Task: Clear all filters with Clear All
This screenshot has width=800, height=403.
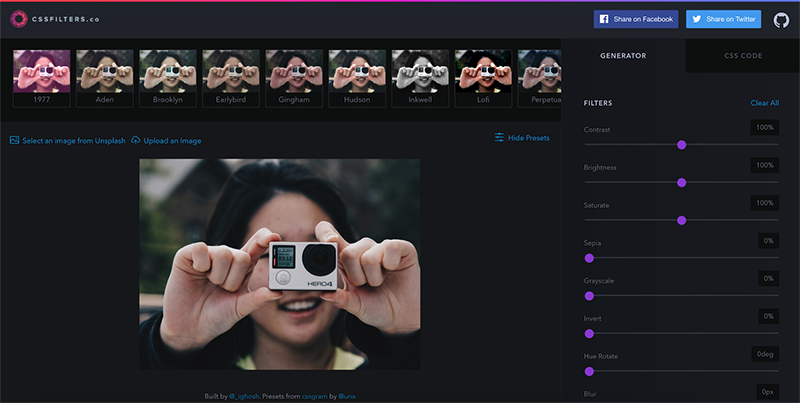Action: click(764, 103)
